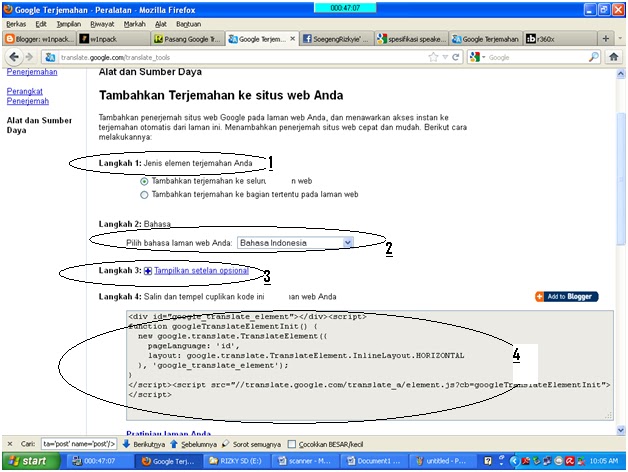The height and width of the screenshot is (472, 628).
Task: Switch to Blogger: w1npack tab
Action: click(x=39, y=39)
